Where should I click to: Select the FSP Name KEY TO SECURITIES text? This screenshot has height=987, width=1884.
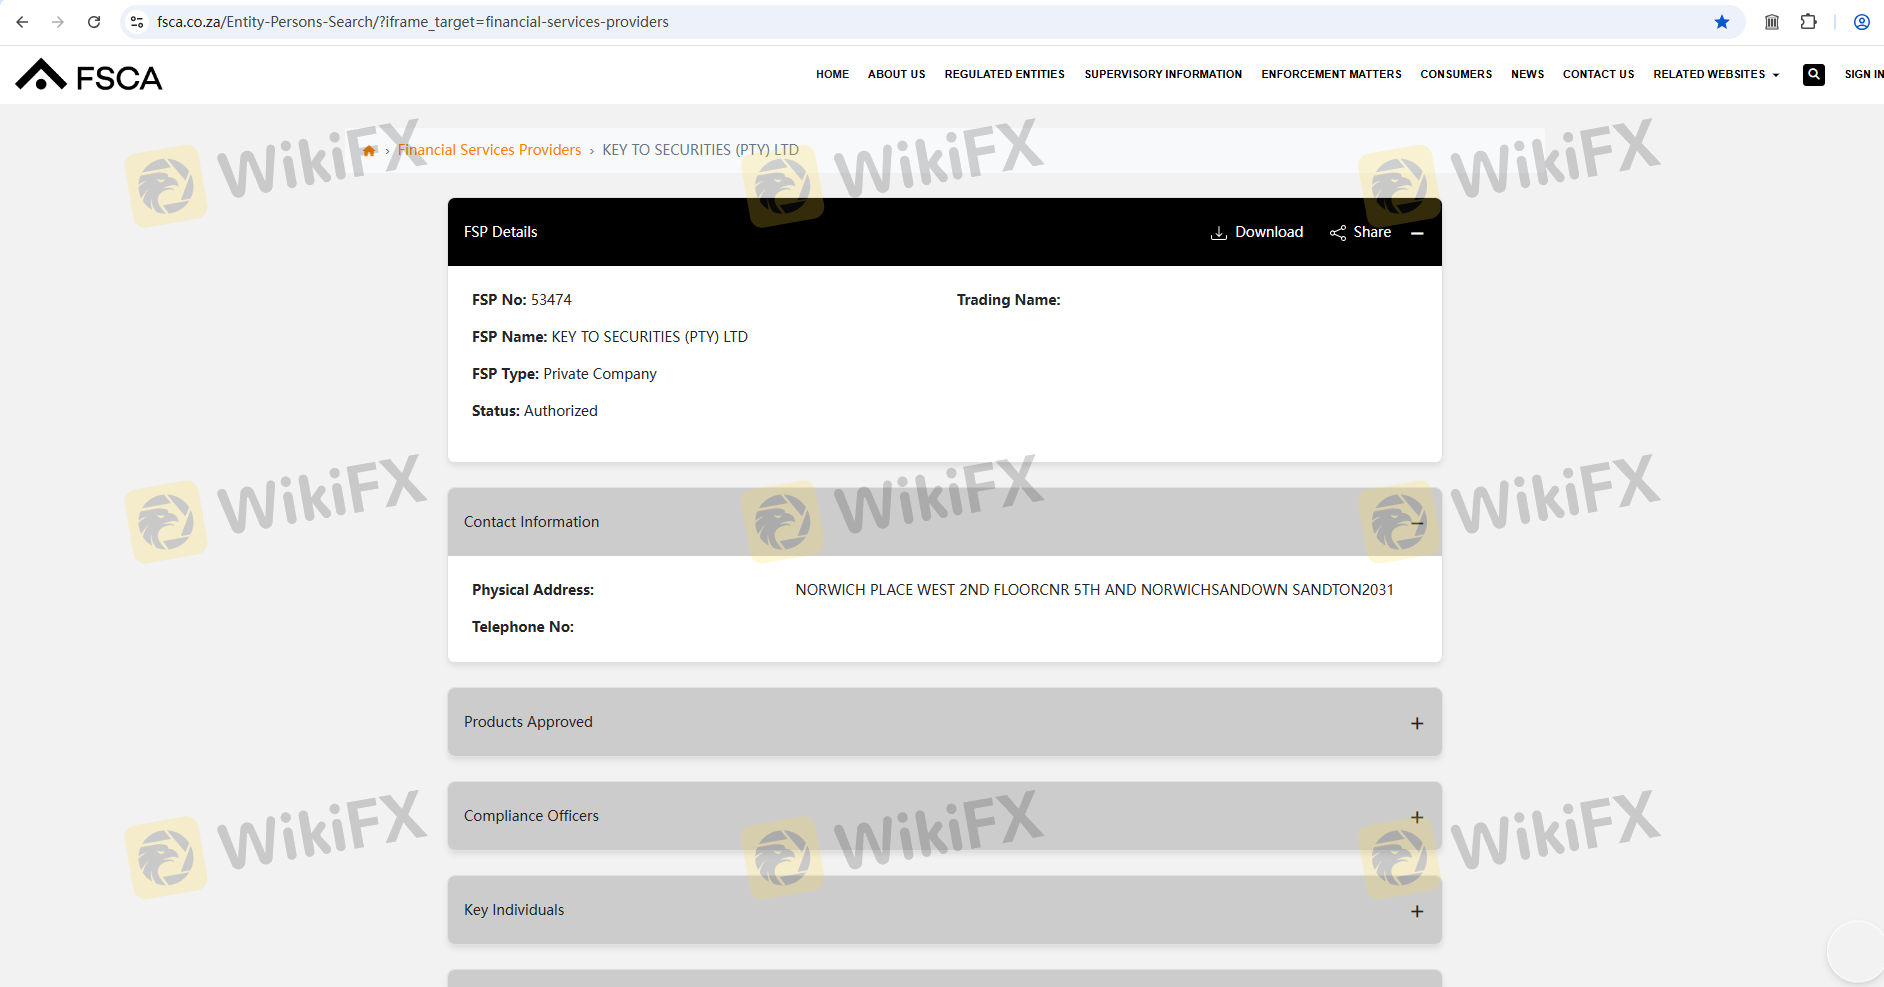[x=650, y=337]
